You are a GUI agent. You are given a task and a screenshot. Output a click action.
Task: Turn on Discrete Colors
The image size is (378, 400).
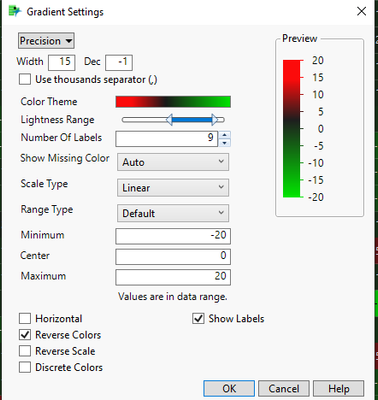pos(25,367)
